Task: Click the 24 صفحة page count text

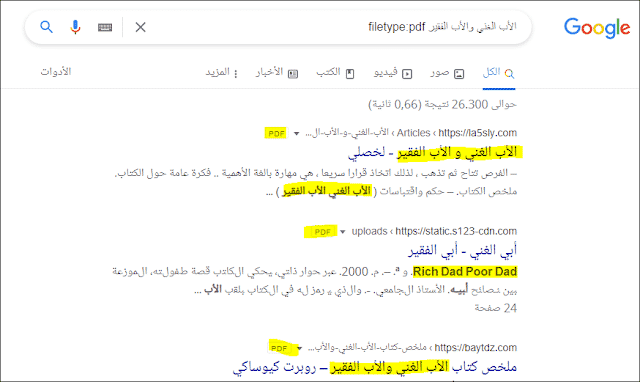Action: [496, 308]
